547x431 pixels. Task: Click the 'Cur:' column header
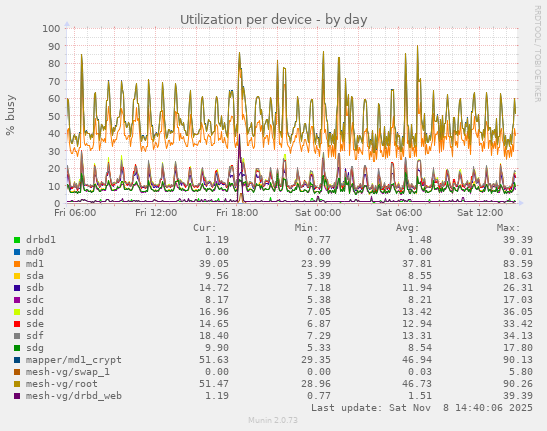(x=205, y=228)
